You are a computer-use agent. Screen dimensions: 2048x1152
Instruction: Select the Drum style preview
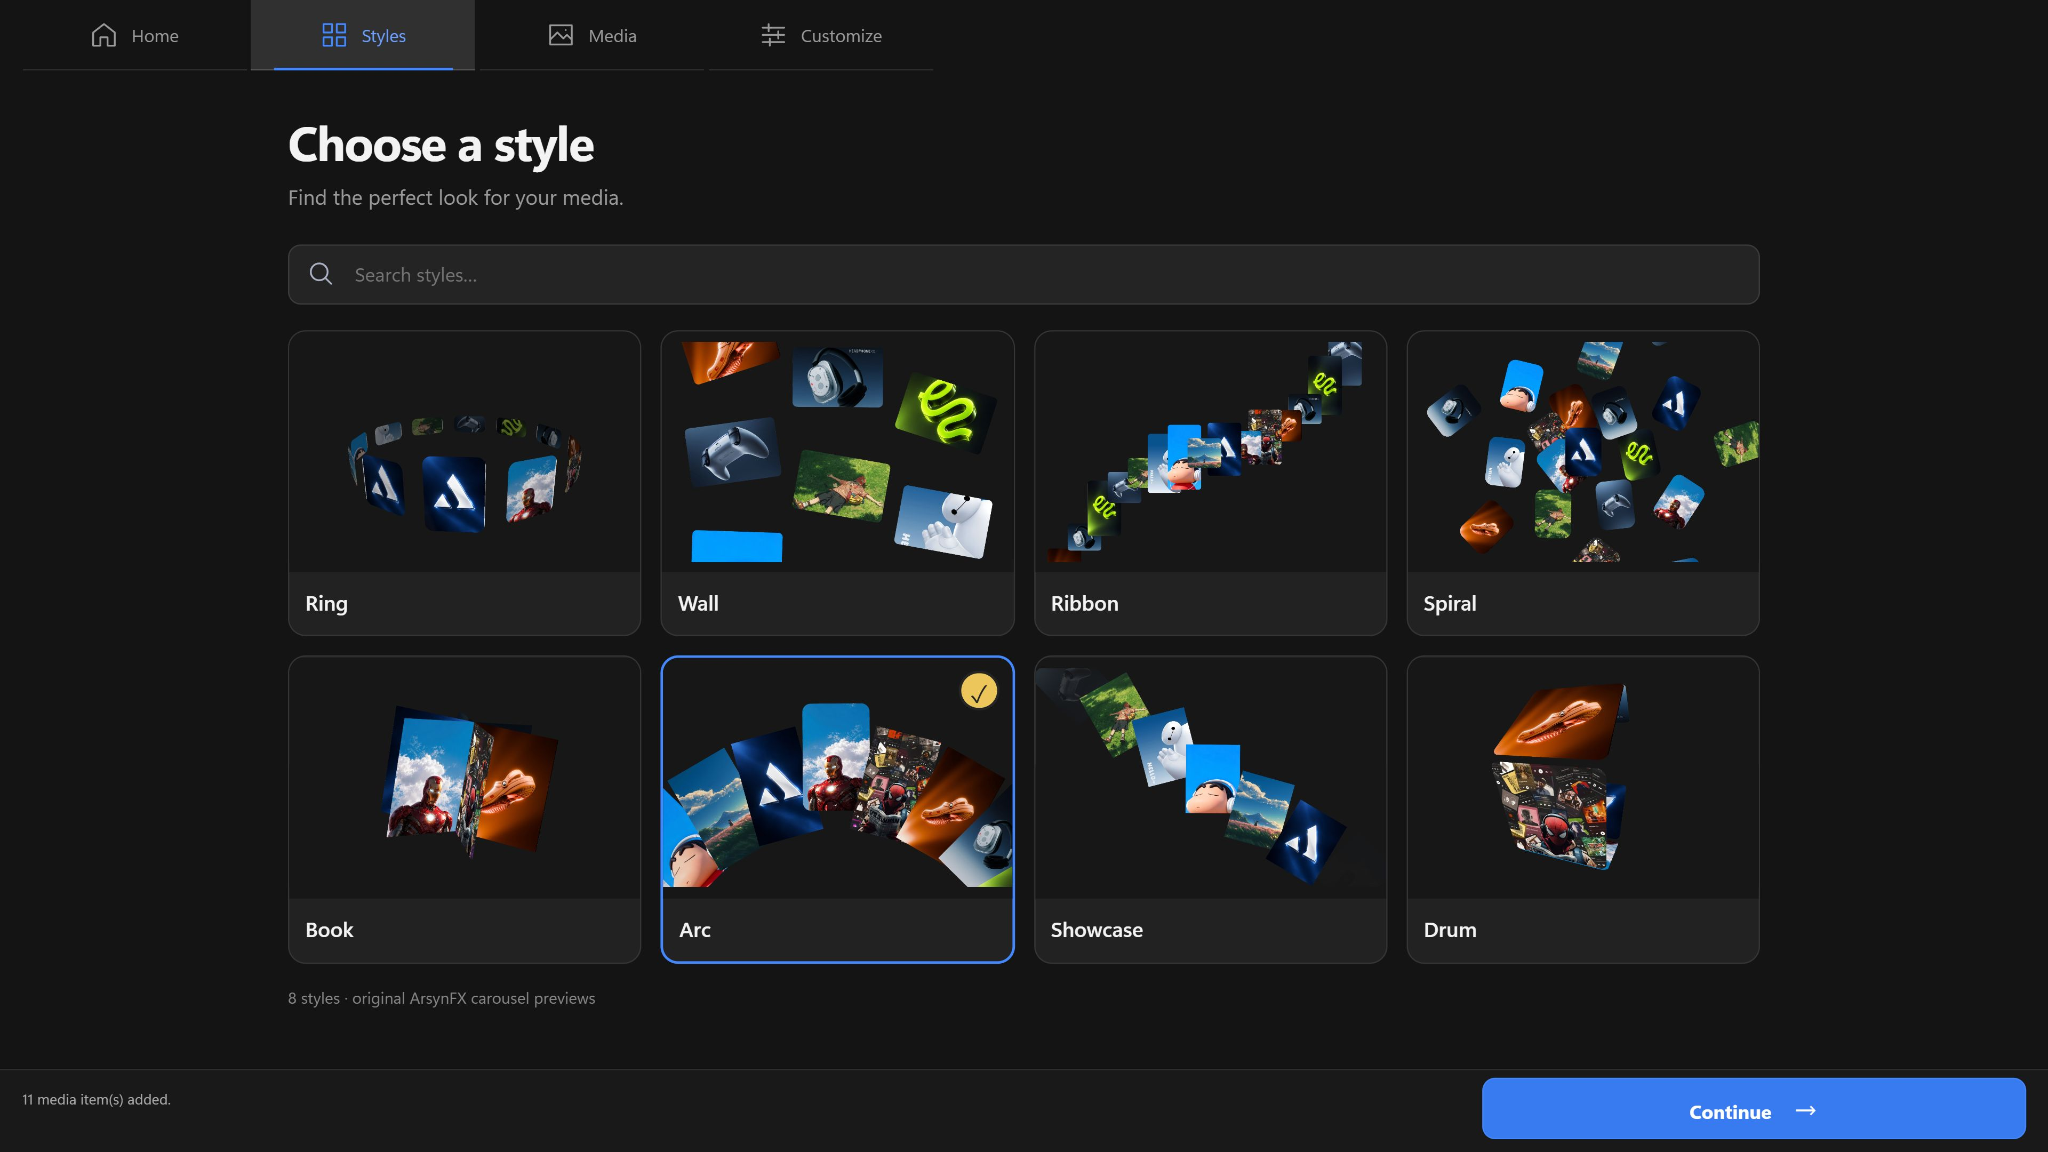(1583, 778)
